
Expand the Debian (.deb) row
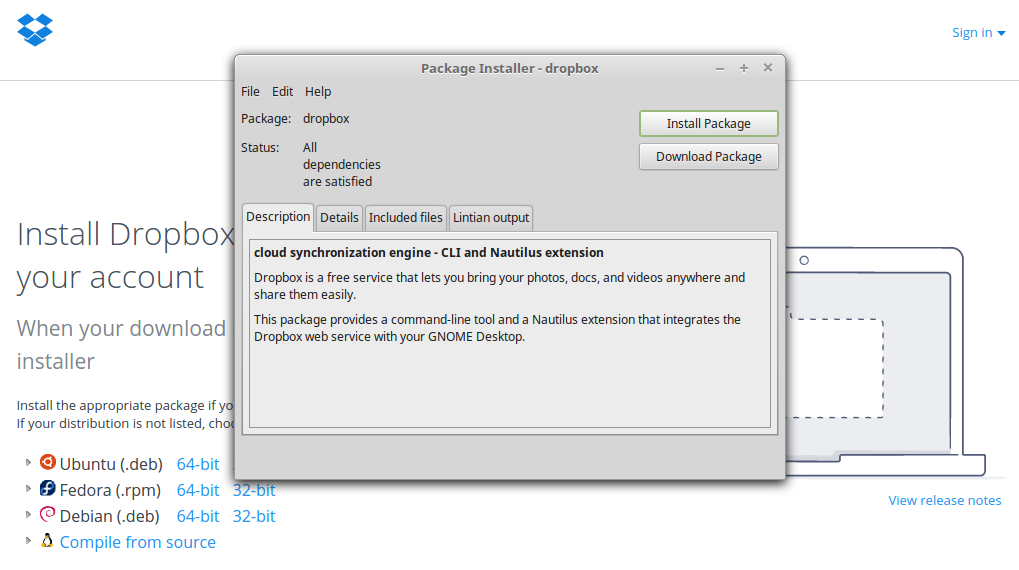point(28,515)
